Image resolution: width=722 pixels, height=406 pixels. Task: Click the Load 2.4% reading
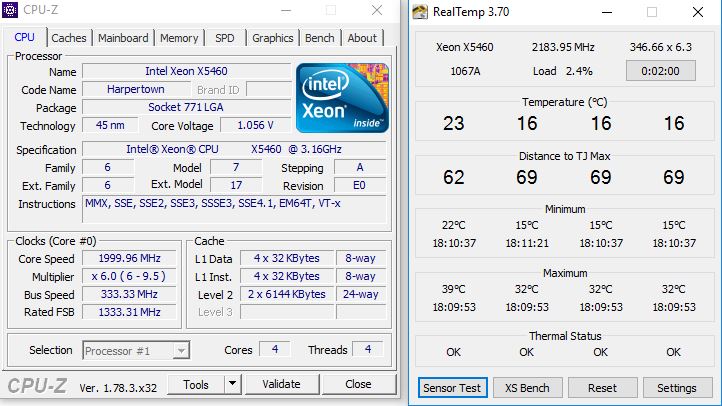click(563, 71)
